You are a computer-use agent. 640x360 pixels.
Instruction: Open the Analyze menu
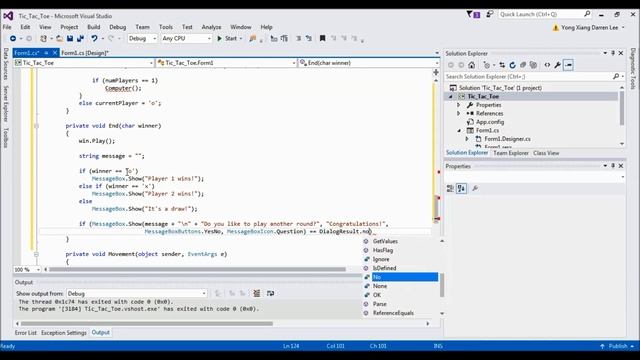click(x=211, y=27)
